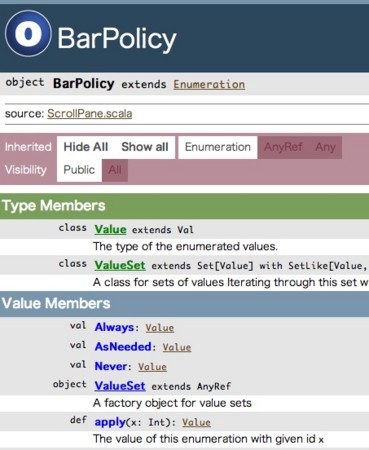The height and width of the screenshot is (450, 369).
Task: Toggle AnyRef inherited members filter
Action: coord(283,147)
